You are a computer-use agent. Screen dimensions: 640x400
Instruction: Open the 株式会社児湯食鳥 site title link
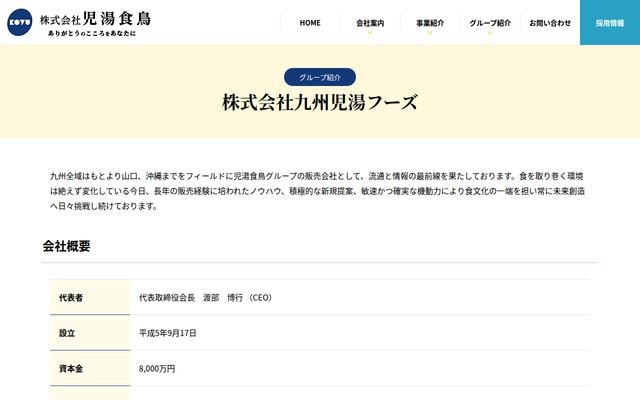(x=96, y=19)
